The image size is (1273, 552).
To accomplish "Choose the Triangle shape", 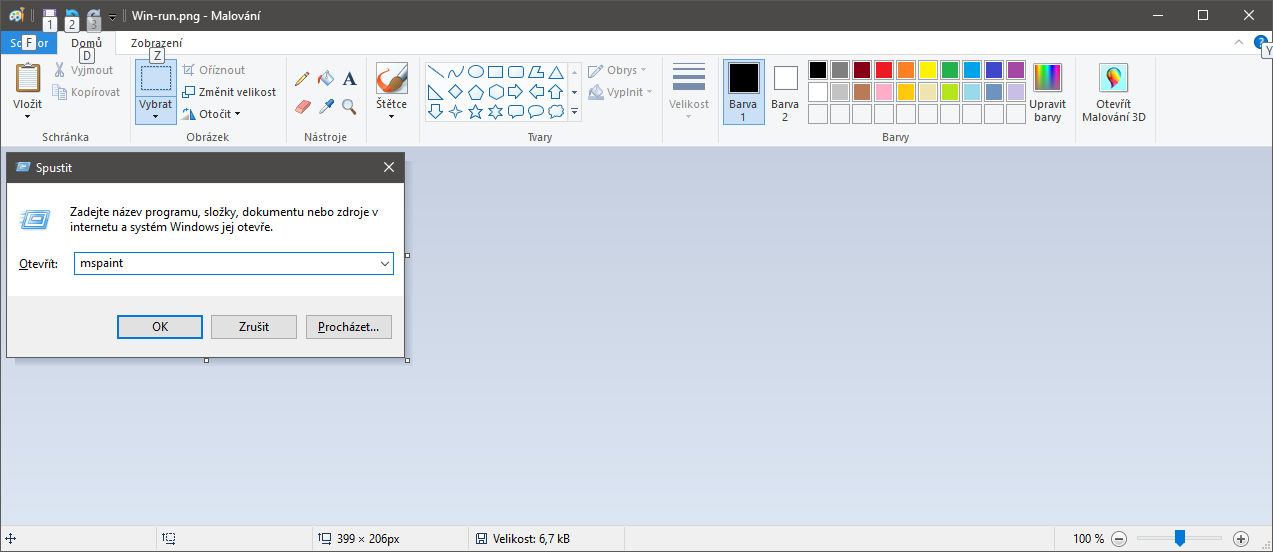I will click(x=556, y=72).
